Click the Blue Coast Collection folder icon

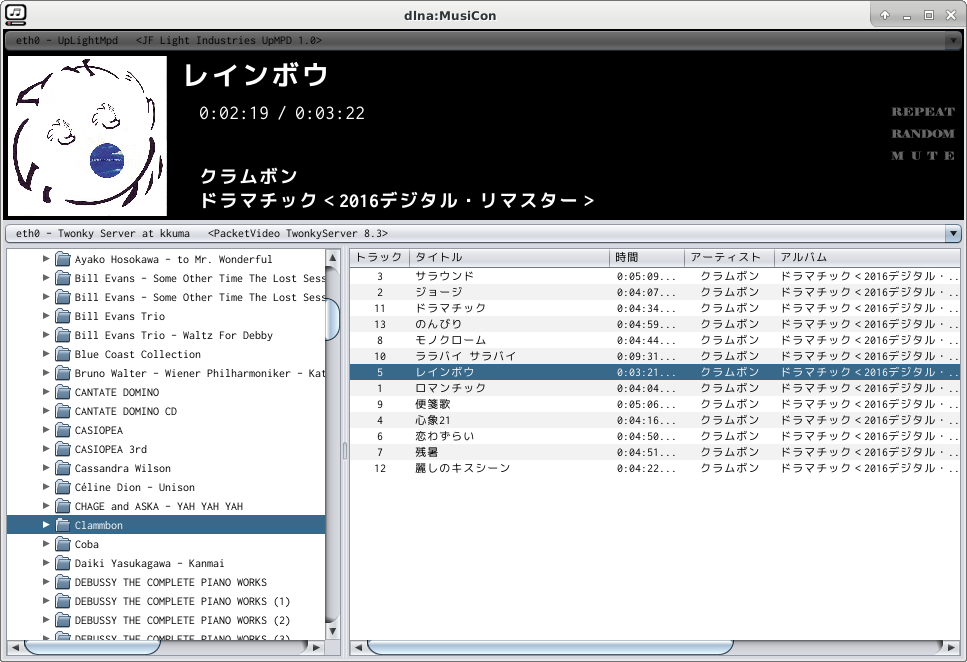pos(62,354)
